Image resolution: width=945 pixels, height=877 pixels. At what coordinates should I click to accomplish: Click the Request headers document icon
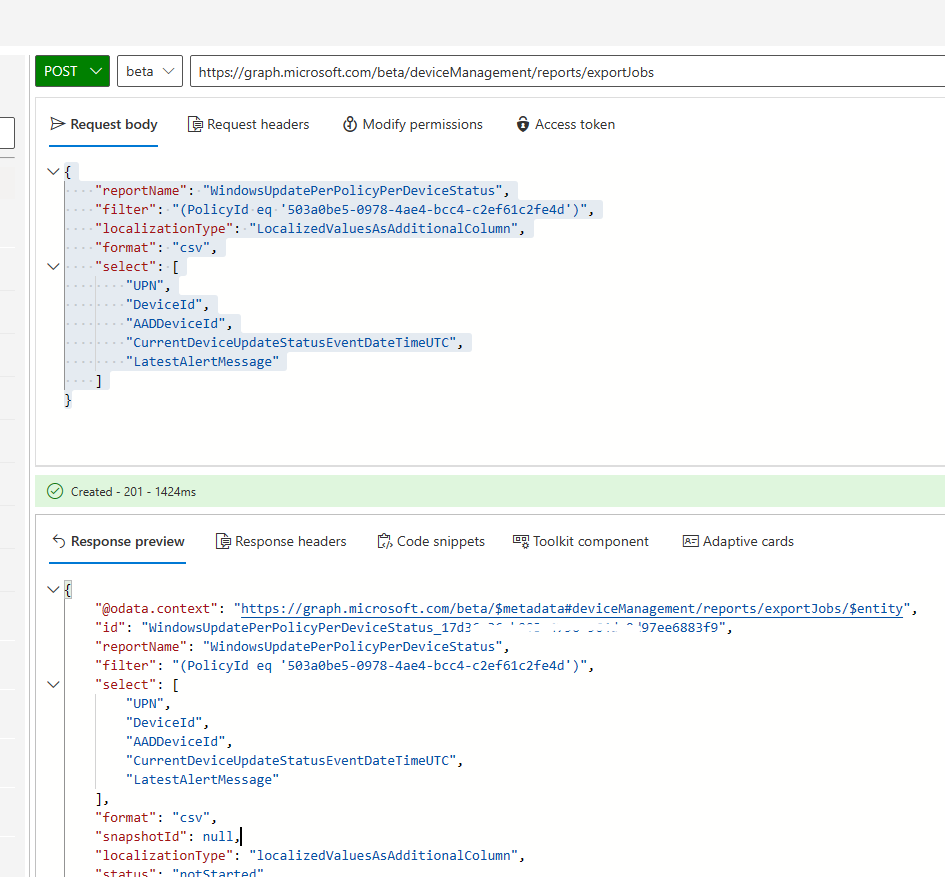tap(195, 125)
